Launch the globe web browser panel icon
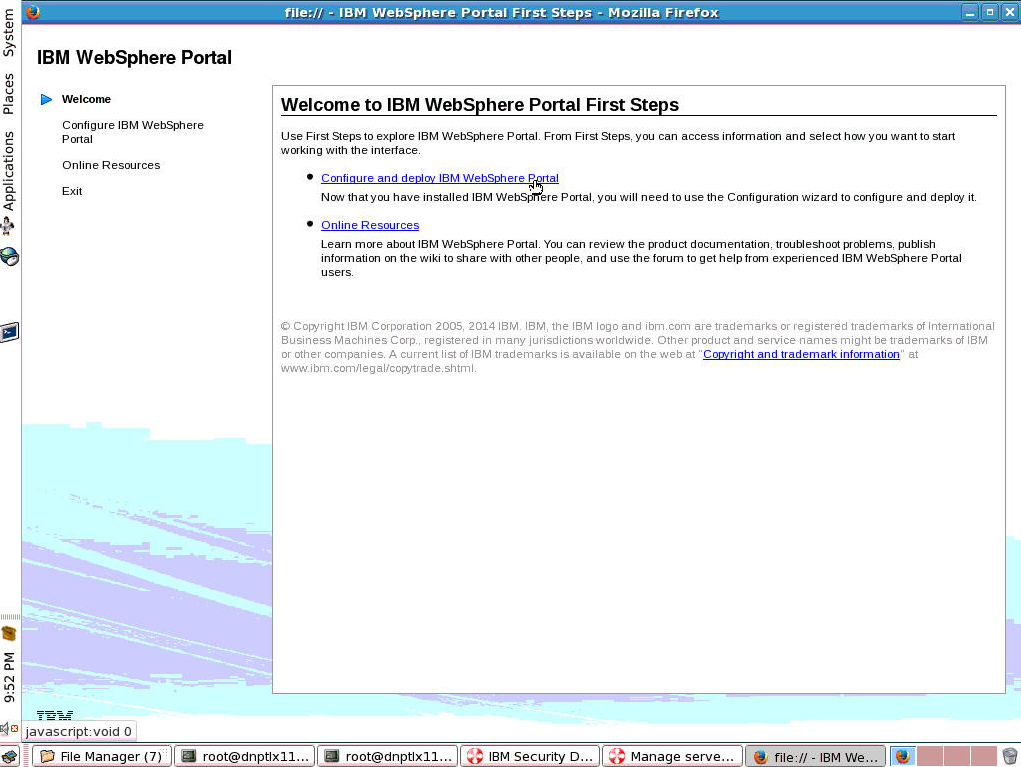Screen dimensions: 1021x767 tap(9, 257)
